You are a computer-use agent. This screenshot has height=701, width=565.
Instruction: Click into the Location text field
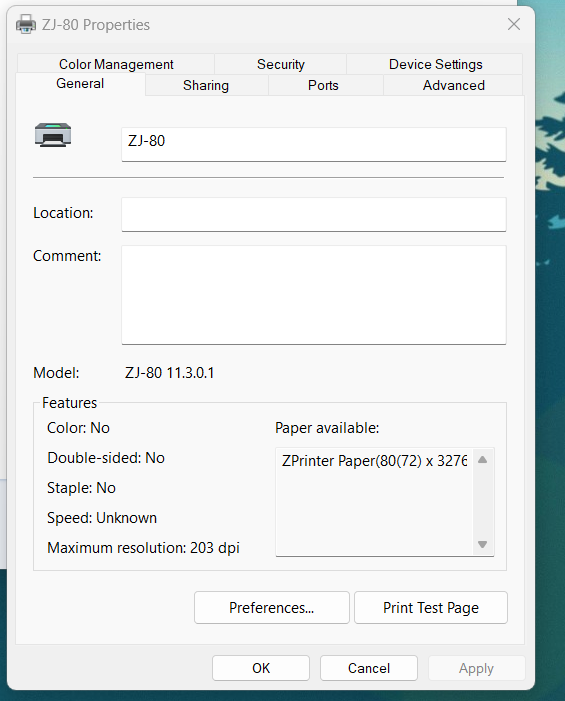(x=314, y=215)
